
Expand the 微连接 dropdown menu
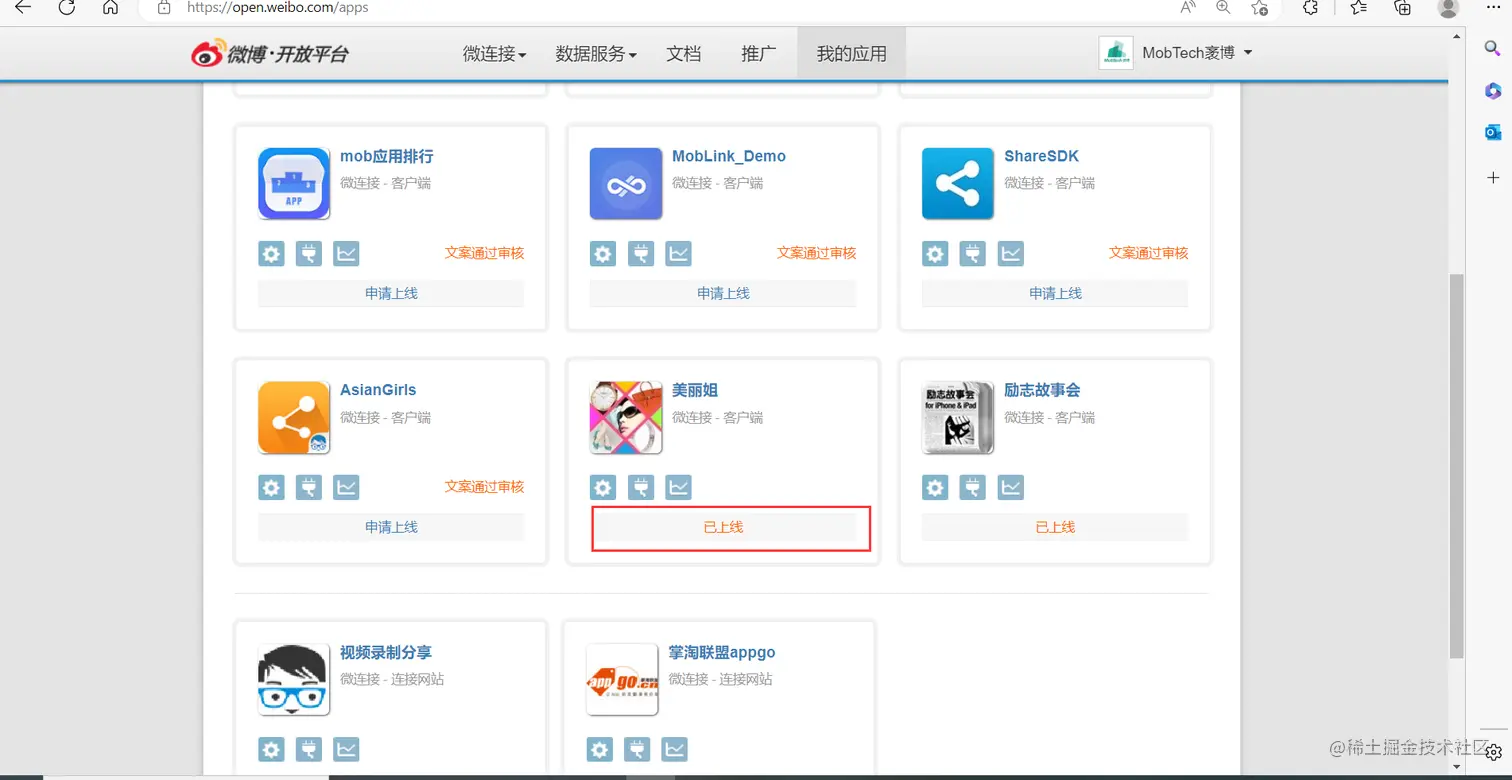click(495, 54)
